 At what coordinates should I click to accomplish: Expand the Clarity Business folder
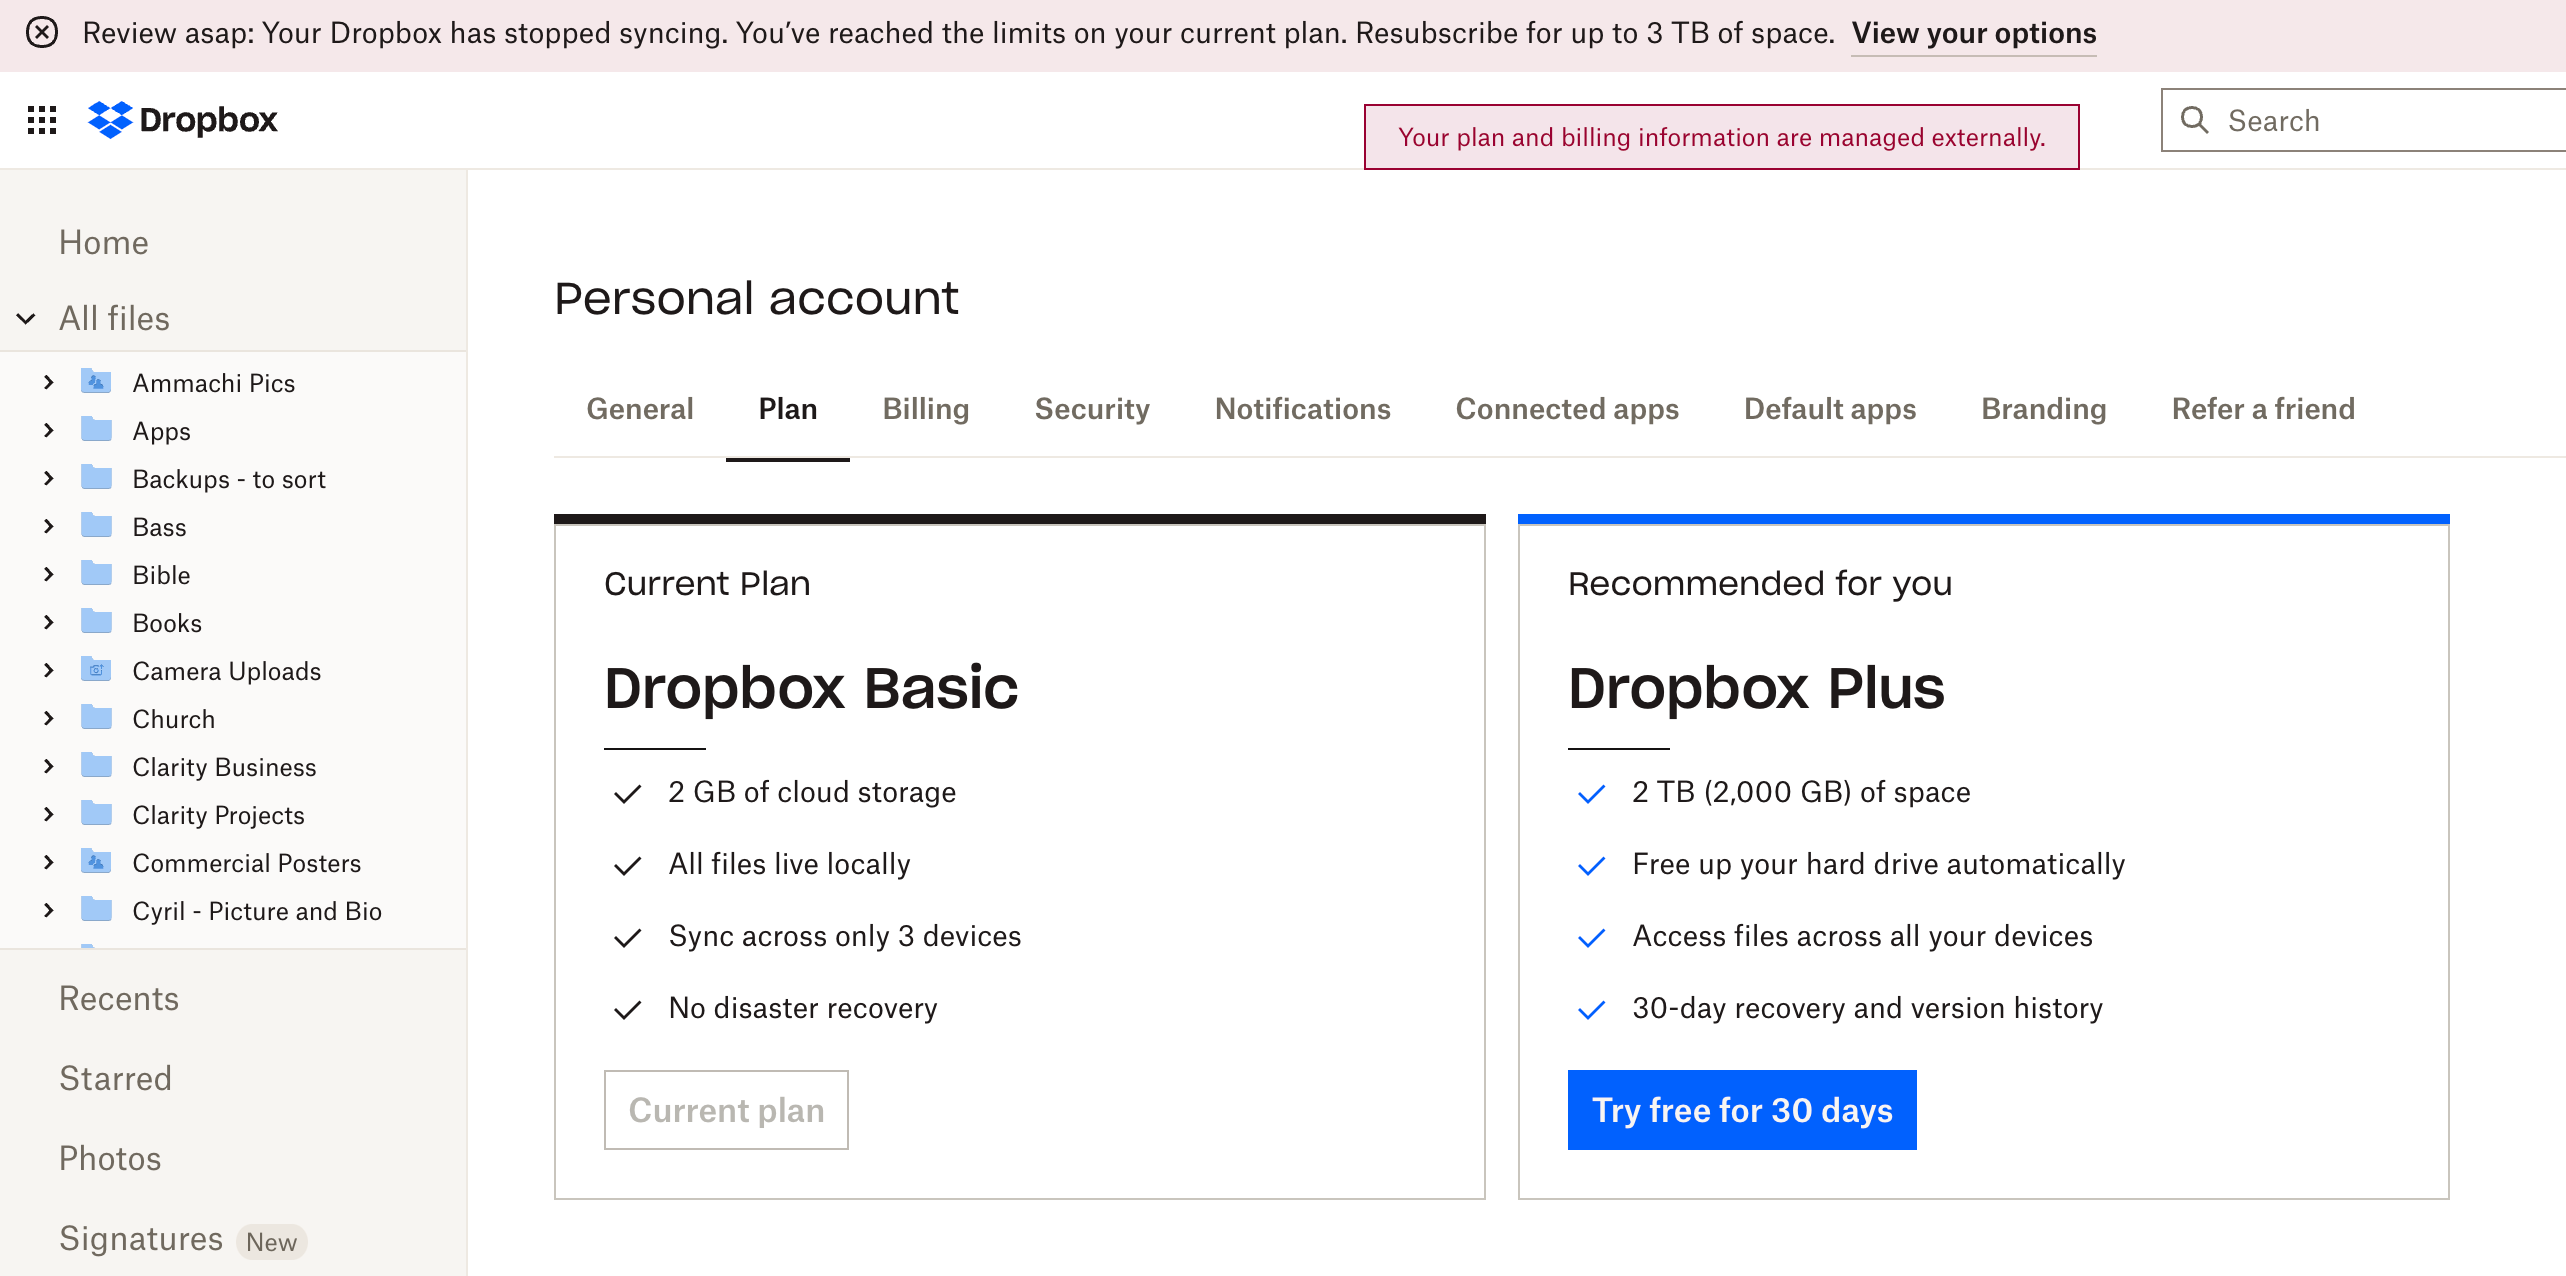pyautogui.click(x=49, y=766)
